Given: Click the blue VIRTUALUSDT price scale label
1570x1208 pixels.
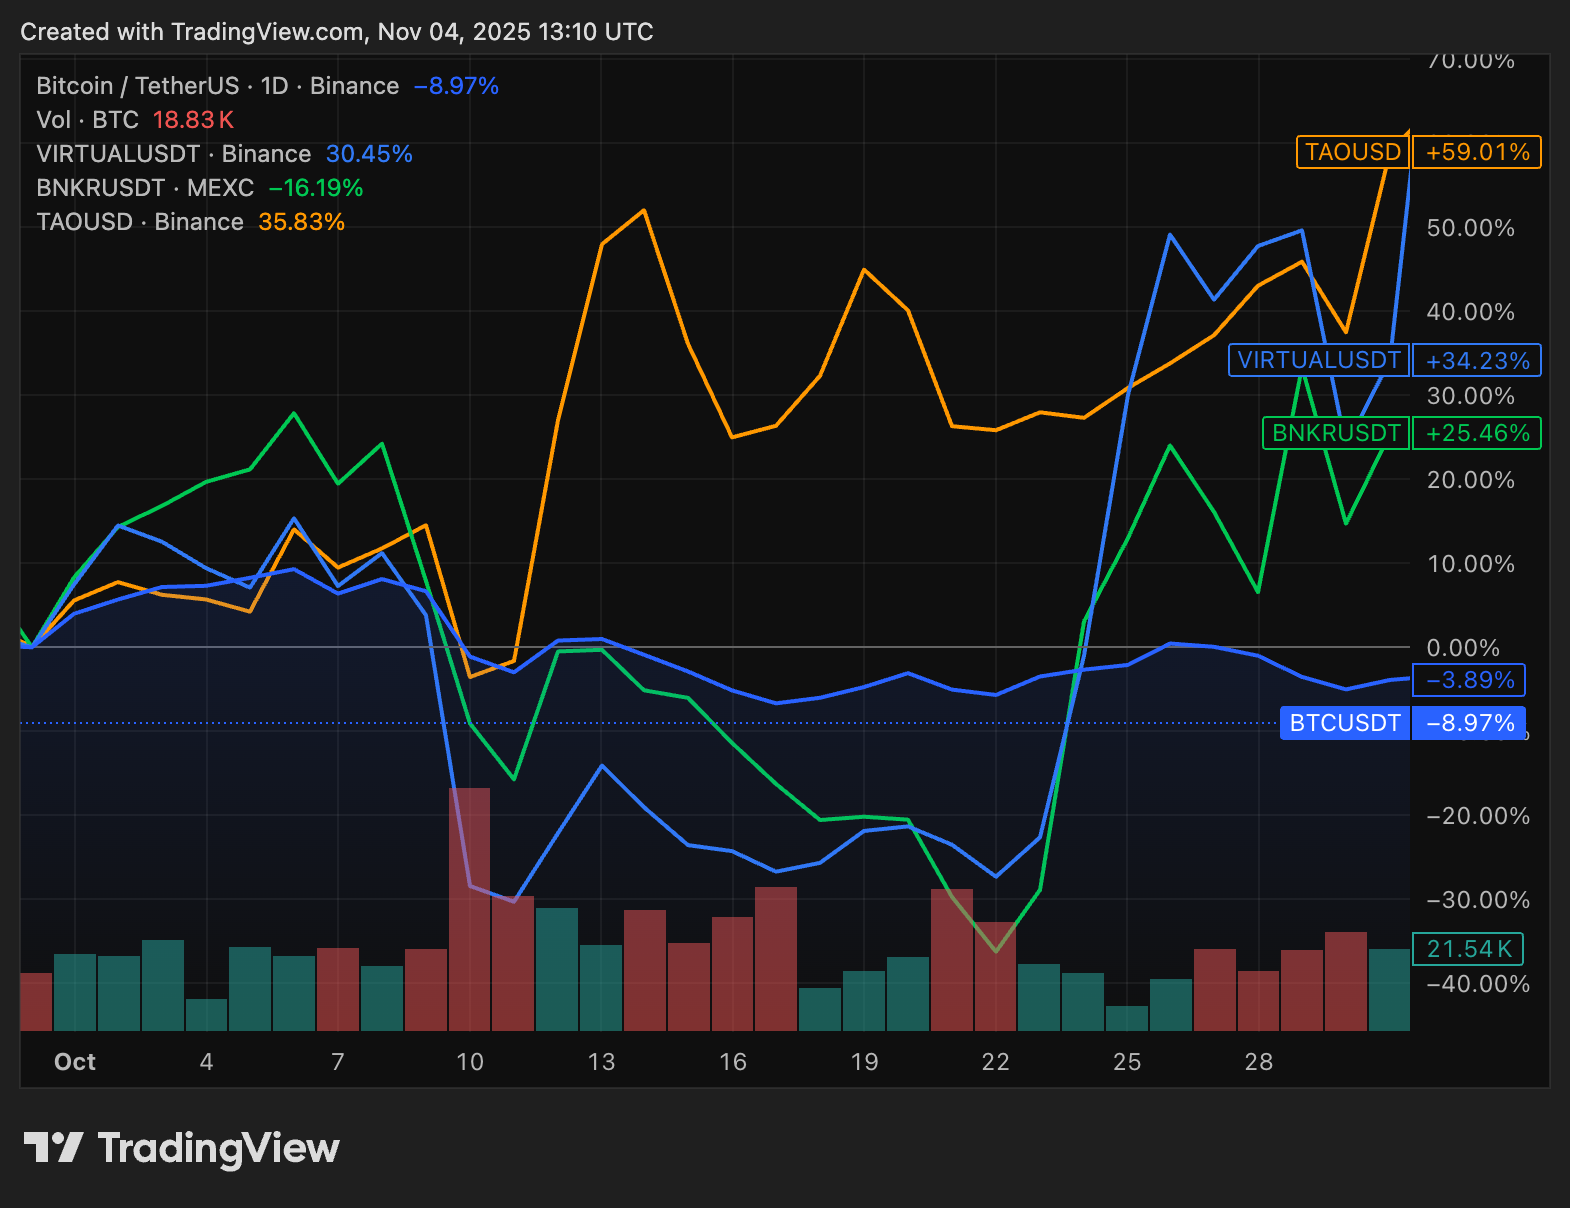Looking at the screenshot, I should [1319, 360].
